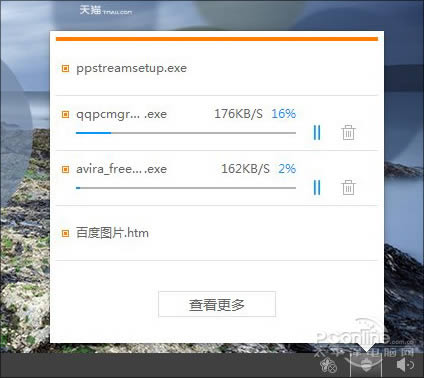Select the avira_free... .exe file name

coord(121,169)
